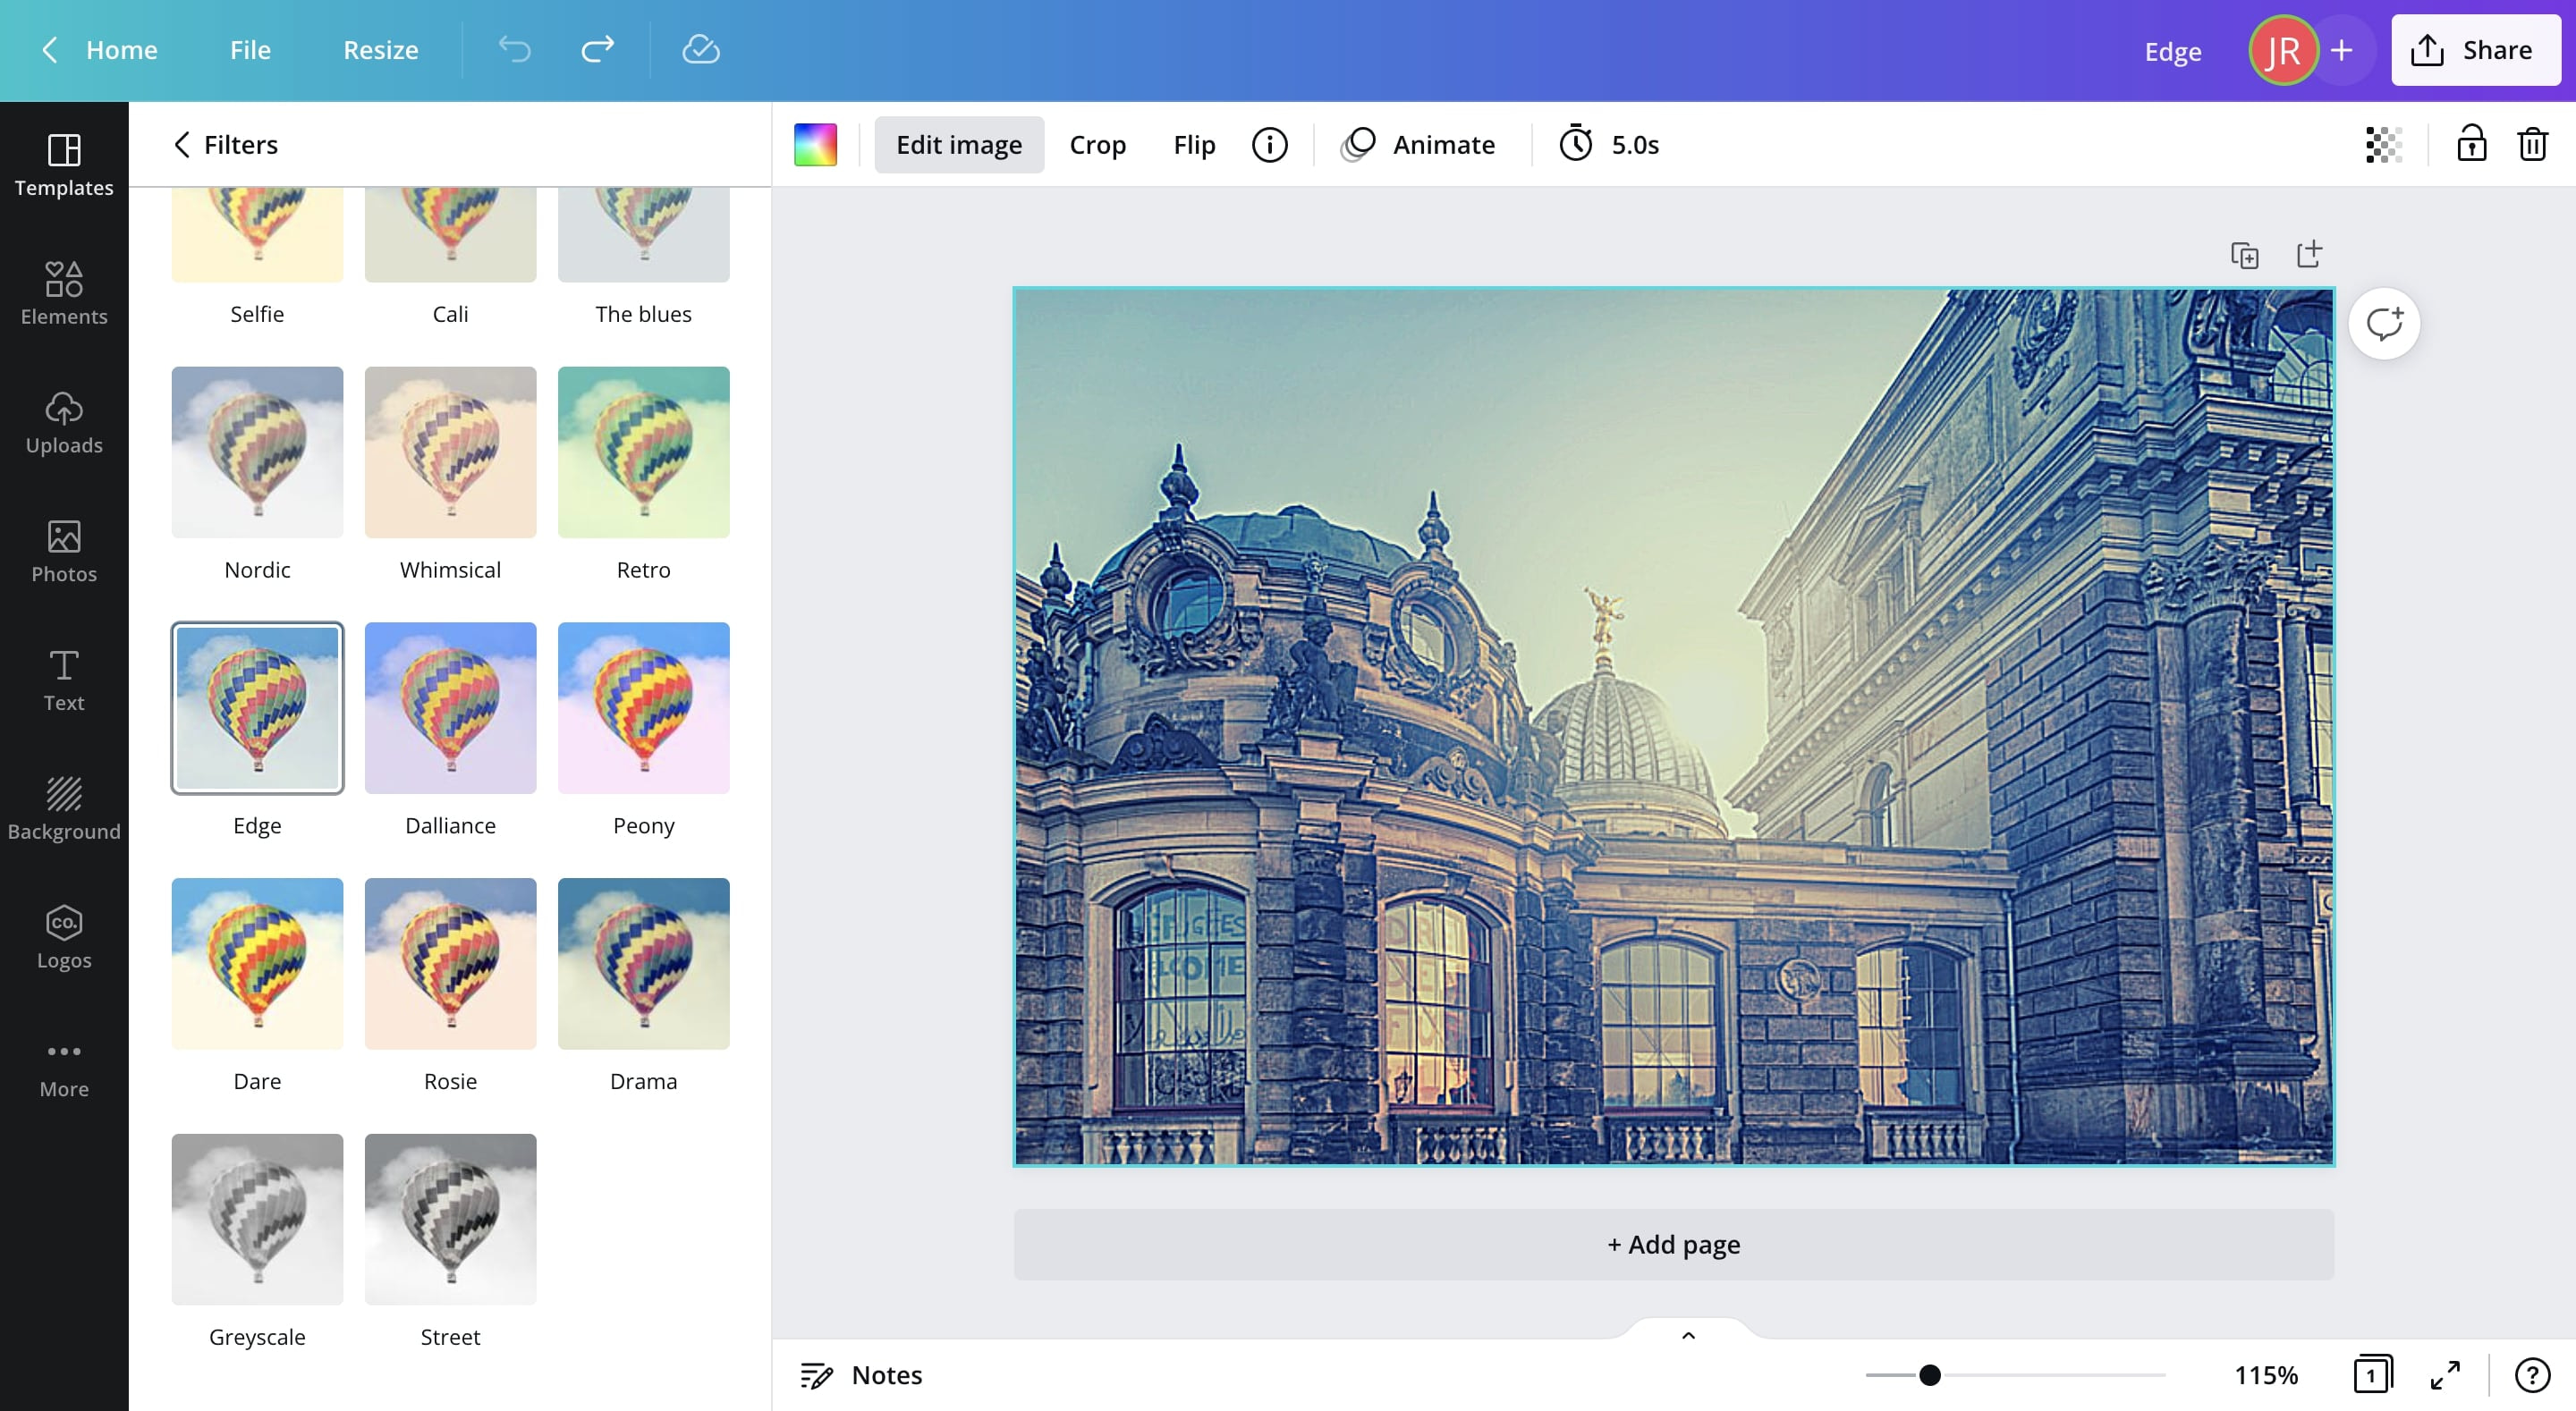The image size is (2576, 1411).
Task: Undo the last action
Action: coord(514,49)
